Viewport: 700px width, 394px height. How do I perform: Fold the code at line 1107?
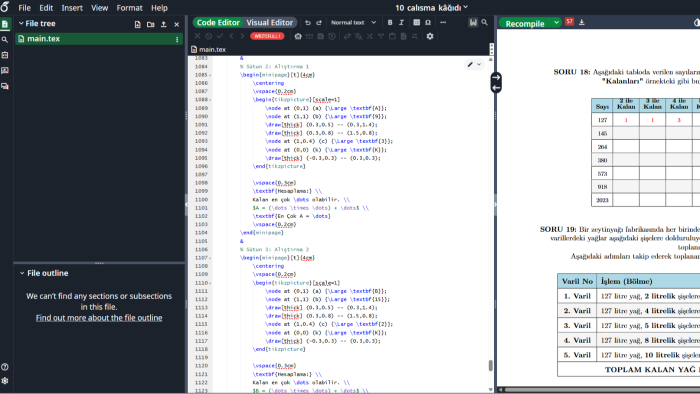210,258
